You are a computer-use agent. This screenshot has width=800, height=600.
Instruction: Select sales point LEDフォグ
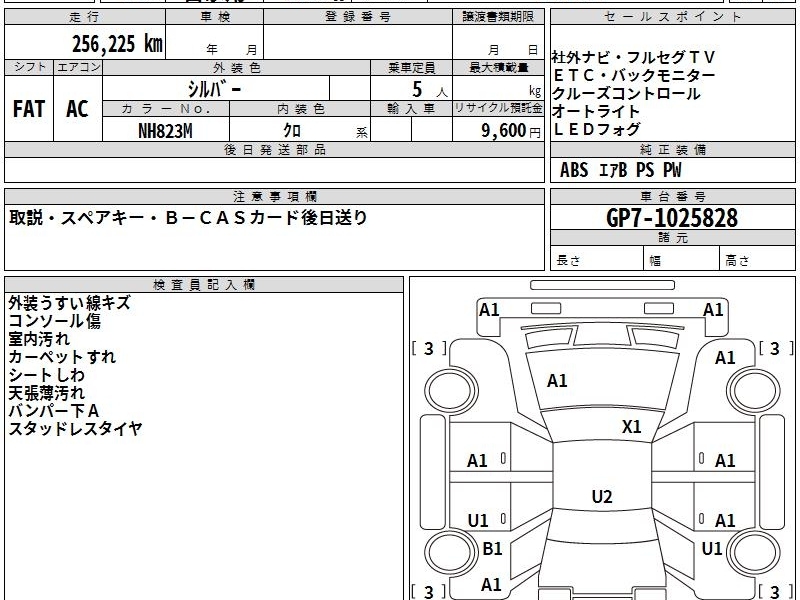pos(596,129)
